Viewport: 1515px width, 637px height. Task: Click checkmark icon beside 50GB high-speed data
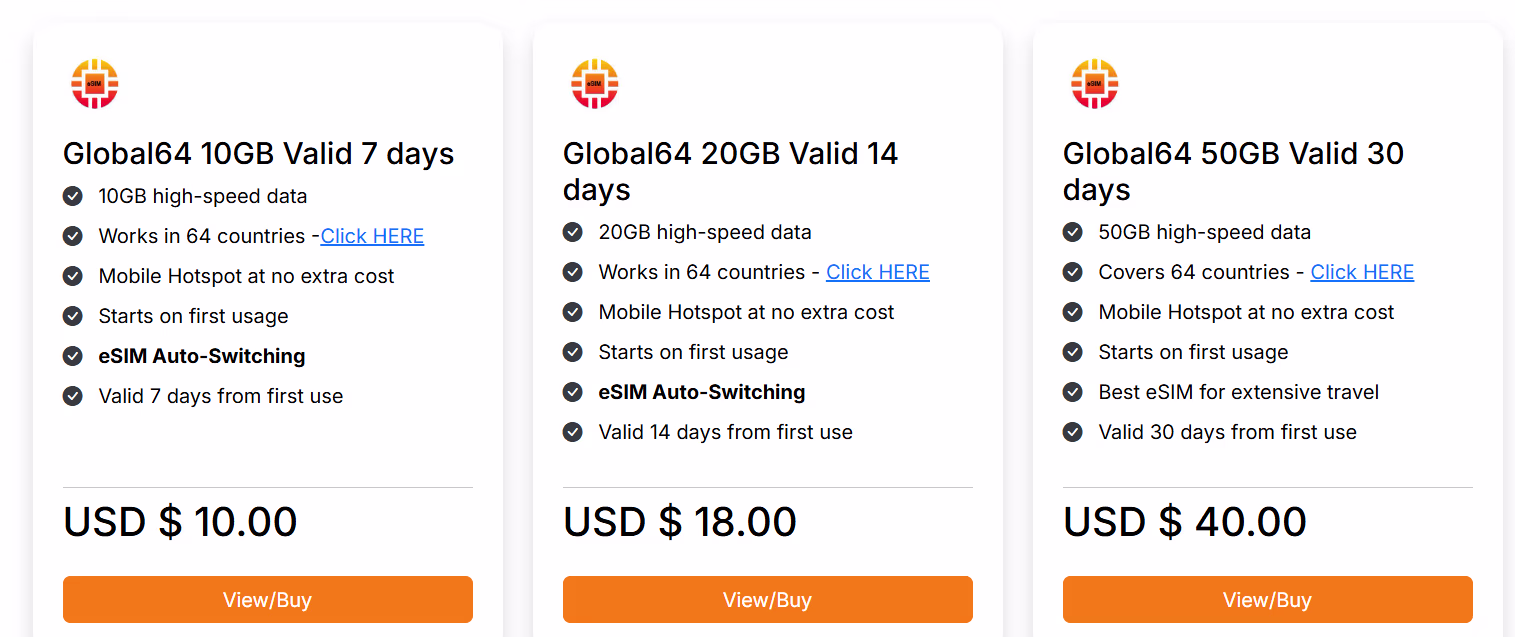(1073, 232)
